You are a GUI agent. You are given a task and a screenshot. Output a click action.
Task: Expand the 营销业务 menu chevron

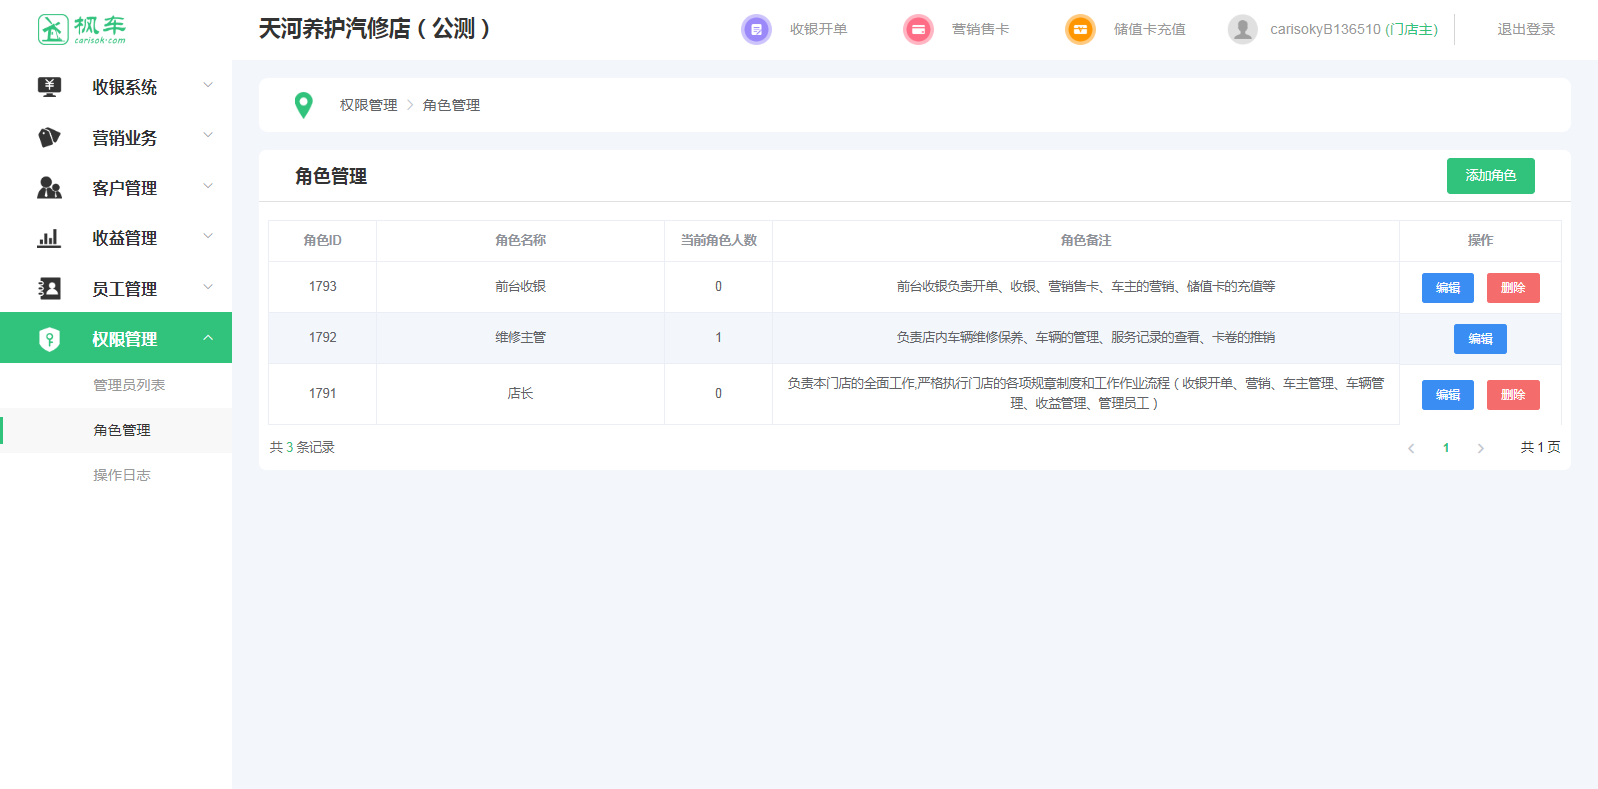click(208, 136)
